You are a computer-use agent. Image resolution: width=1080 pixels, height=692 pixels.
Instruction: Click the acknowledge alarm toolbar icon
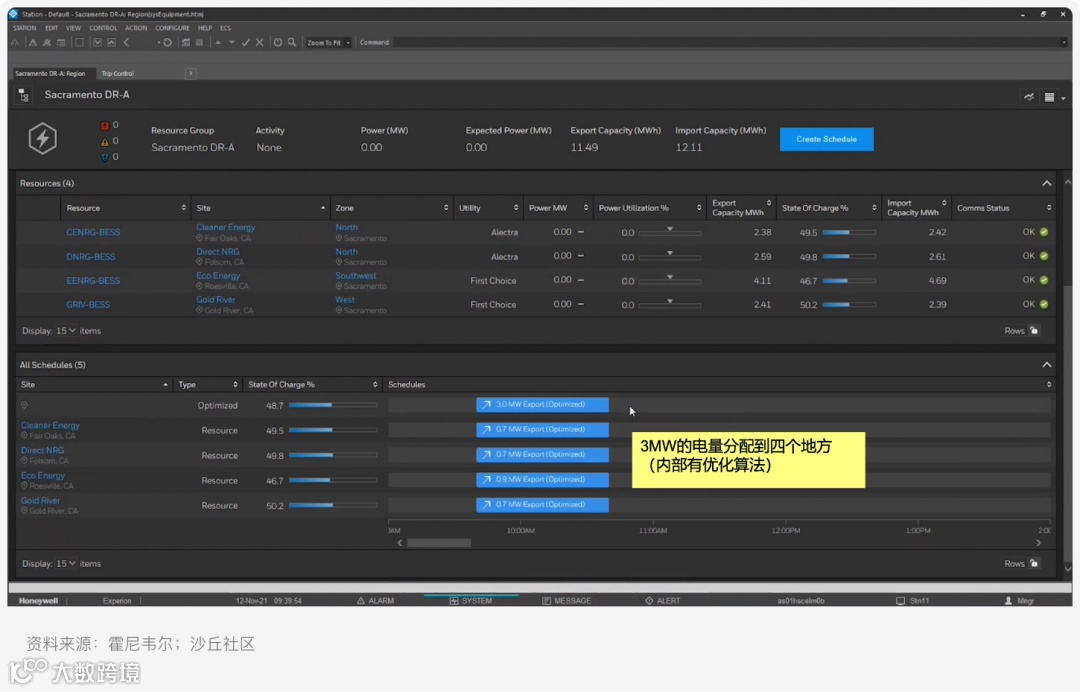coord(47,43)
